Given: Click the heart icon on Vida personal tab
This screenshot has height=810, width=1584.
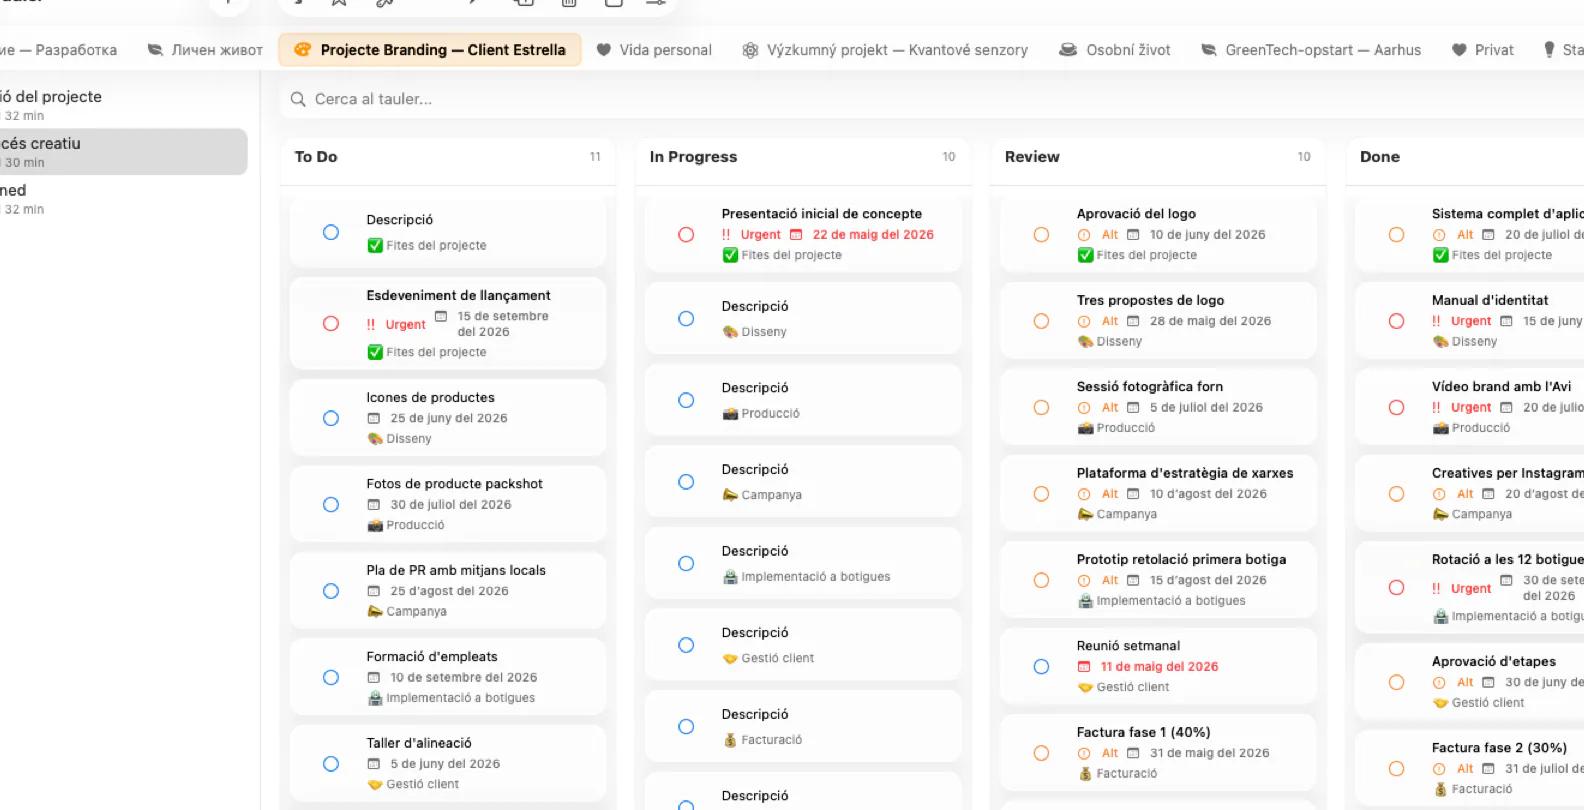Looking at the screenshot, I should pos(604,50).
